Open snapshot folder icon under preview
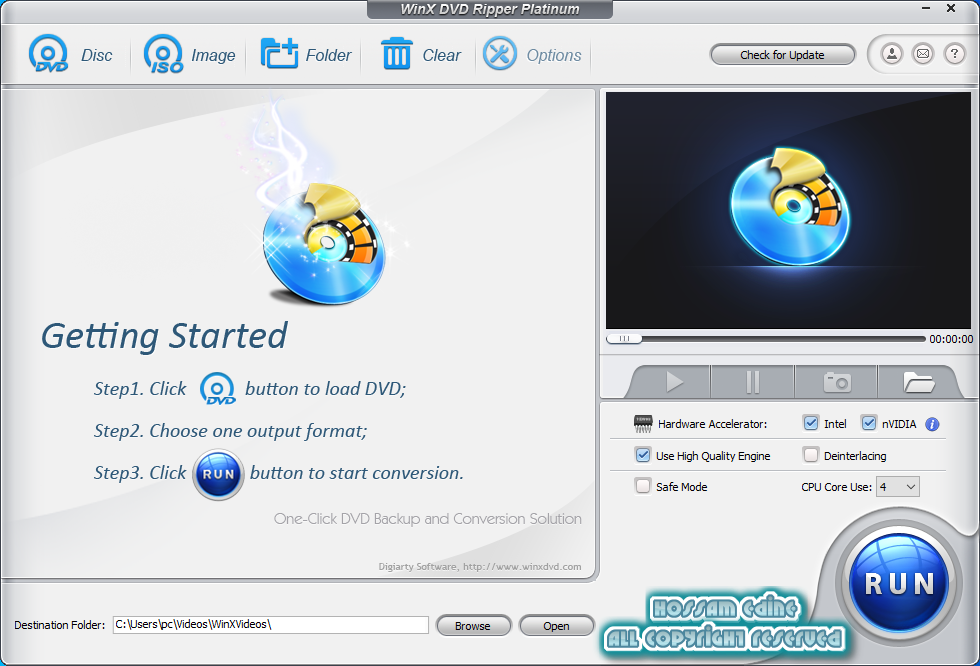This screenshot has width=980, height=666. (918, 382)
